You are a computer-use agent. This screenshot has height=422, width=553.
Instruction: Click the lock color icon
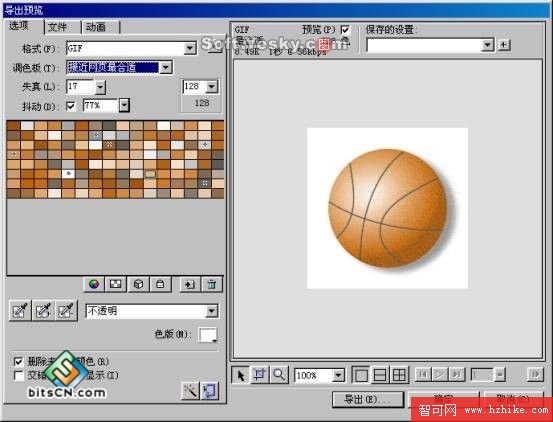click(x=160, y=285)
